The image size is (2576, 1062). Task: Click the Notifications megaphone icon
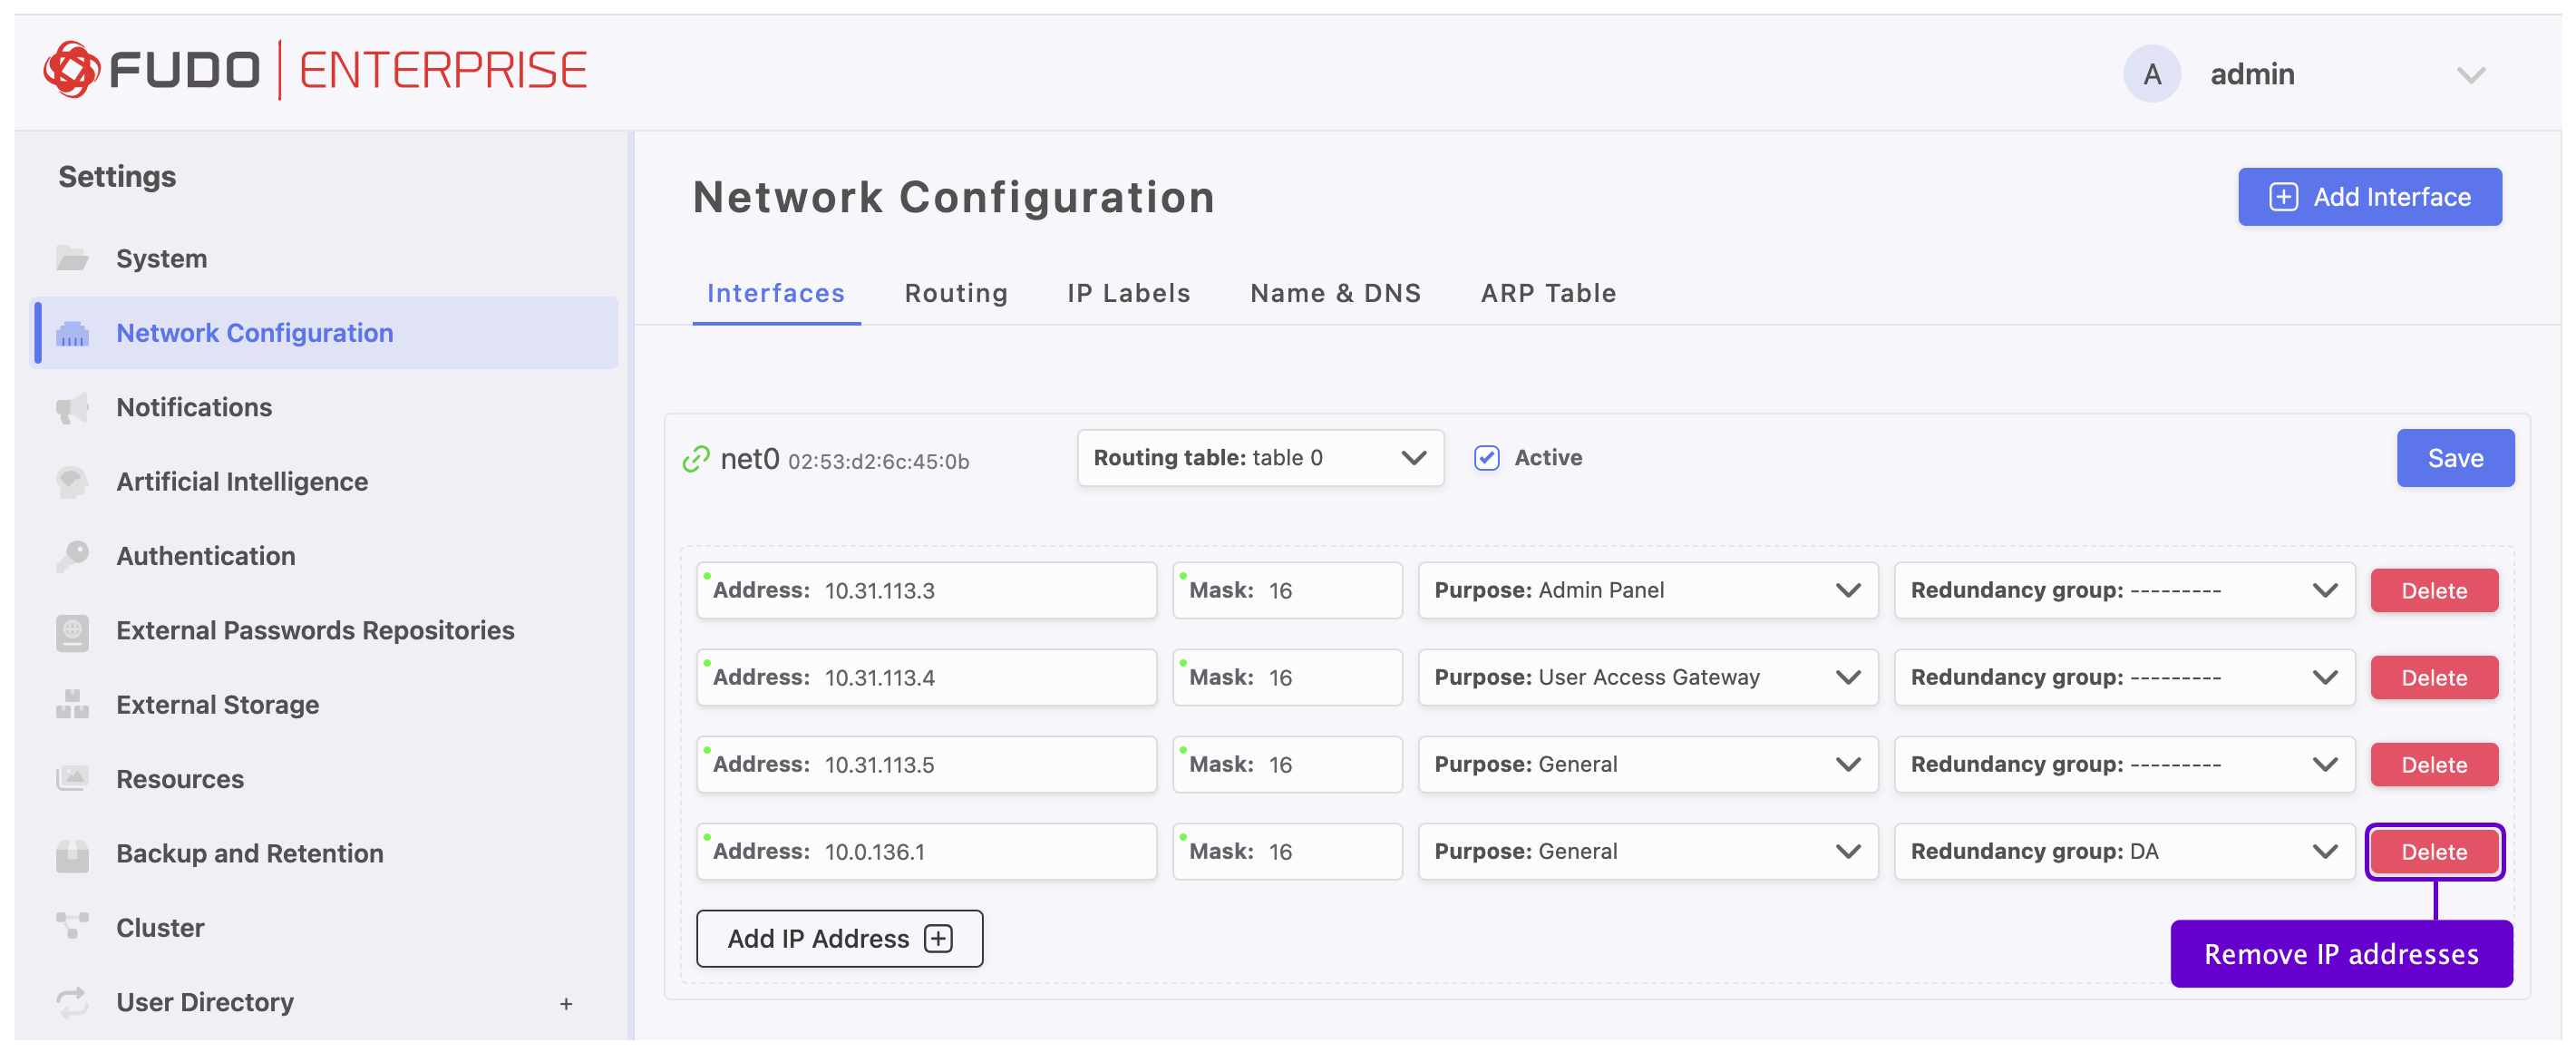[72, 408]
